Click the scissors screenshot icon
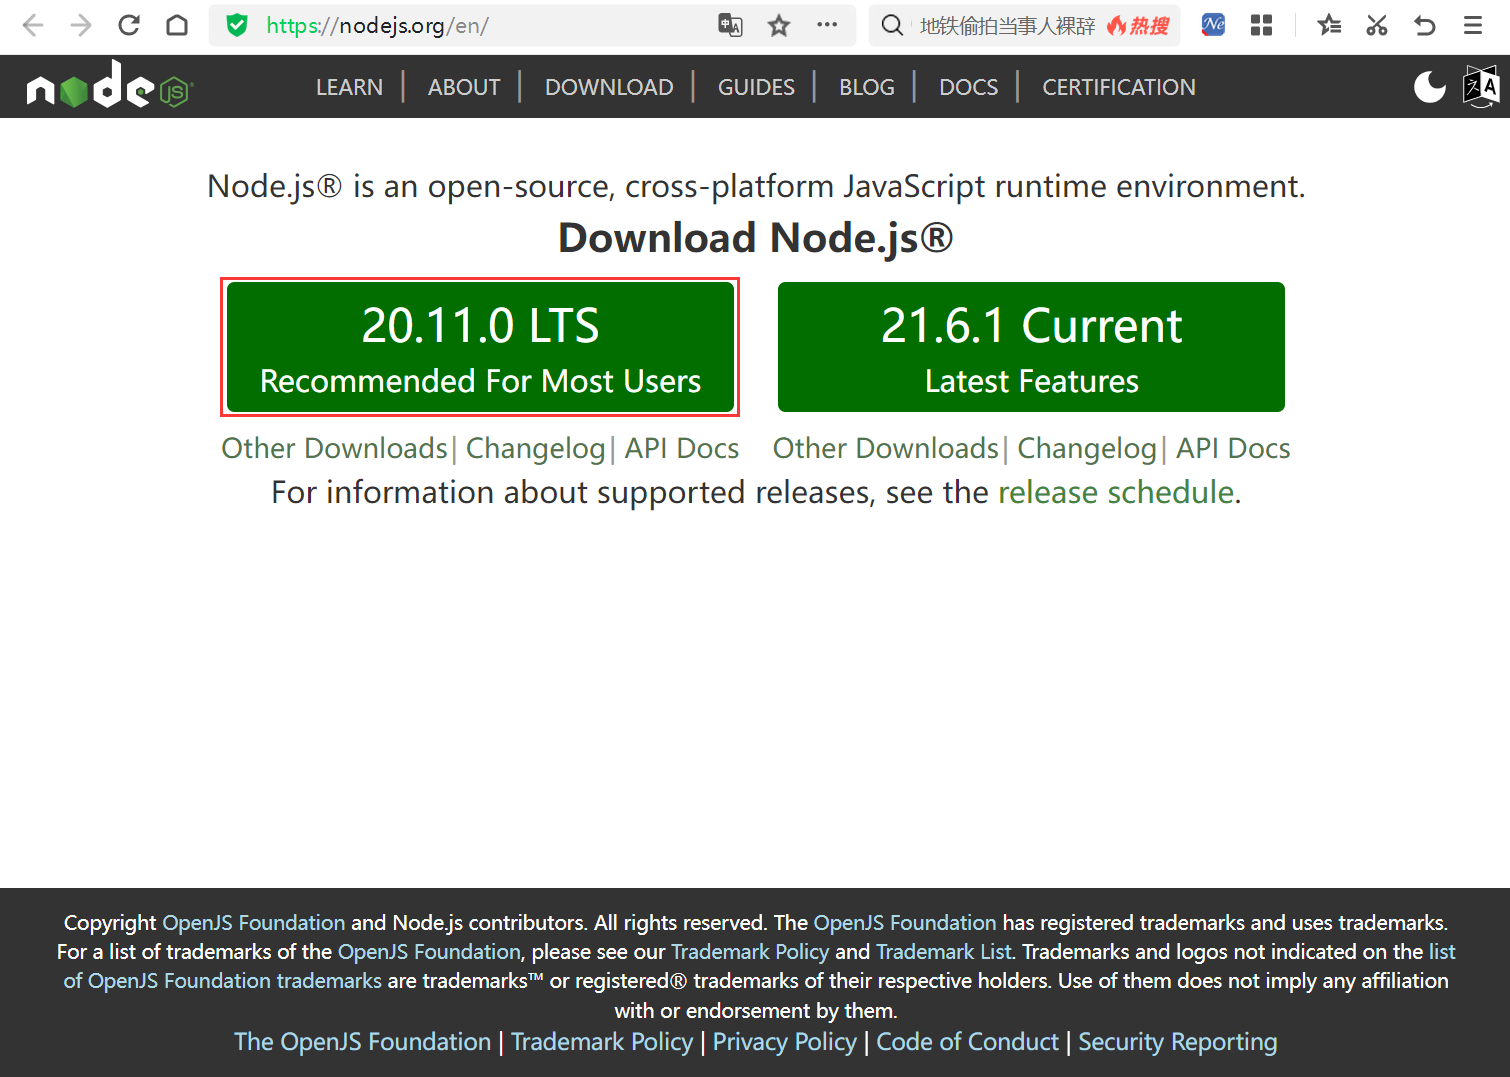 [1377, 25]
